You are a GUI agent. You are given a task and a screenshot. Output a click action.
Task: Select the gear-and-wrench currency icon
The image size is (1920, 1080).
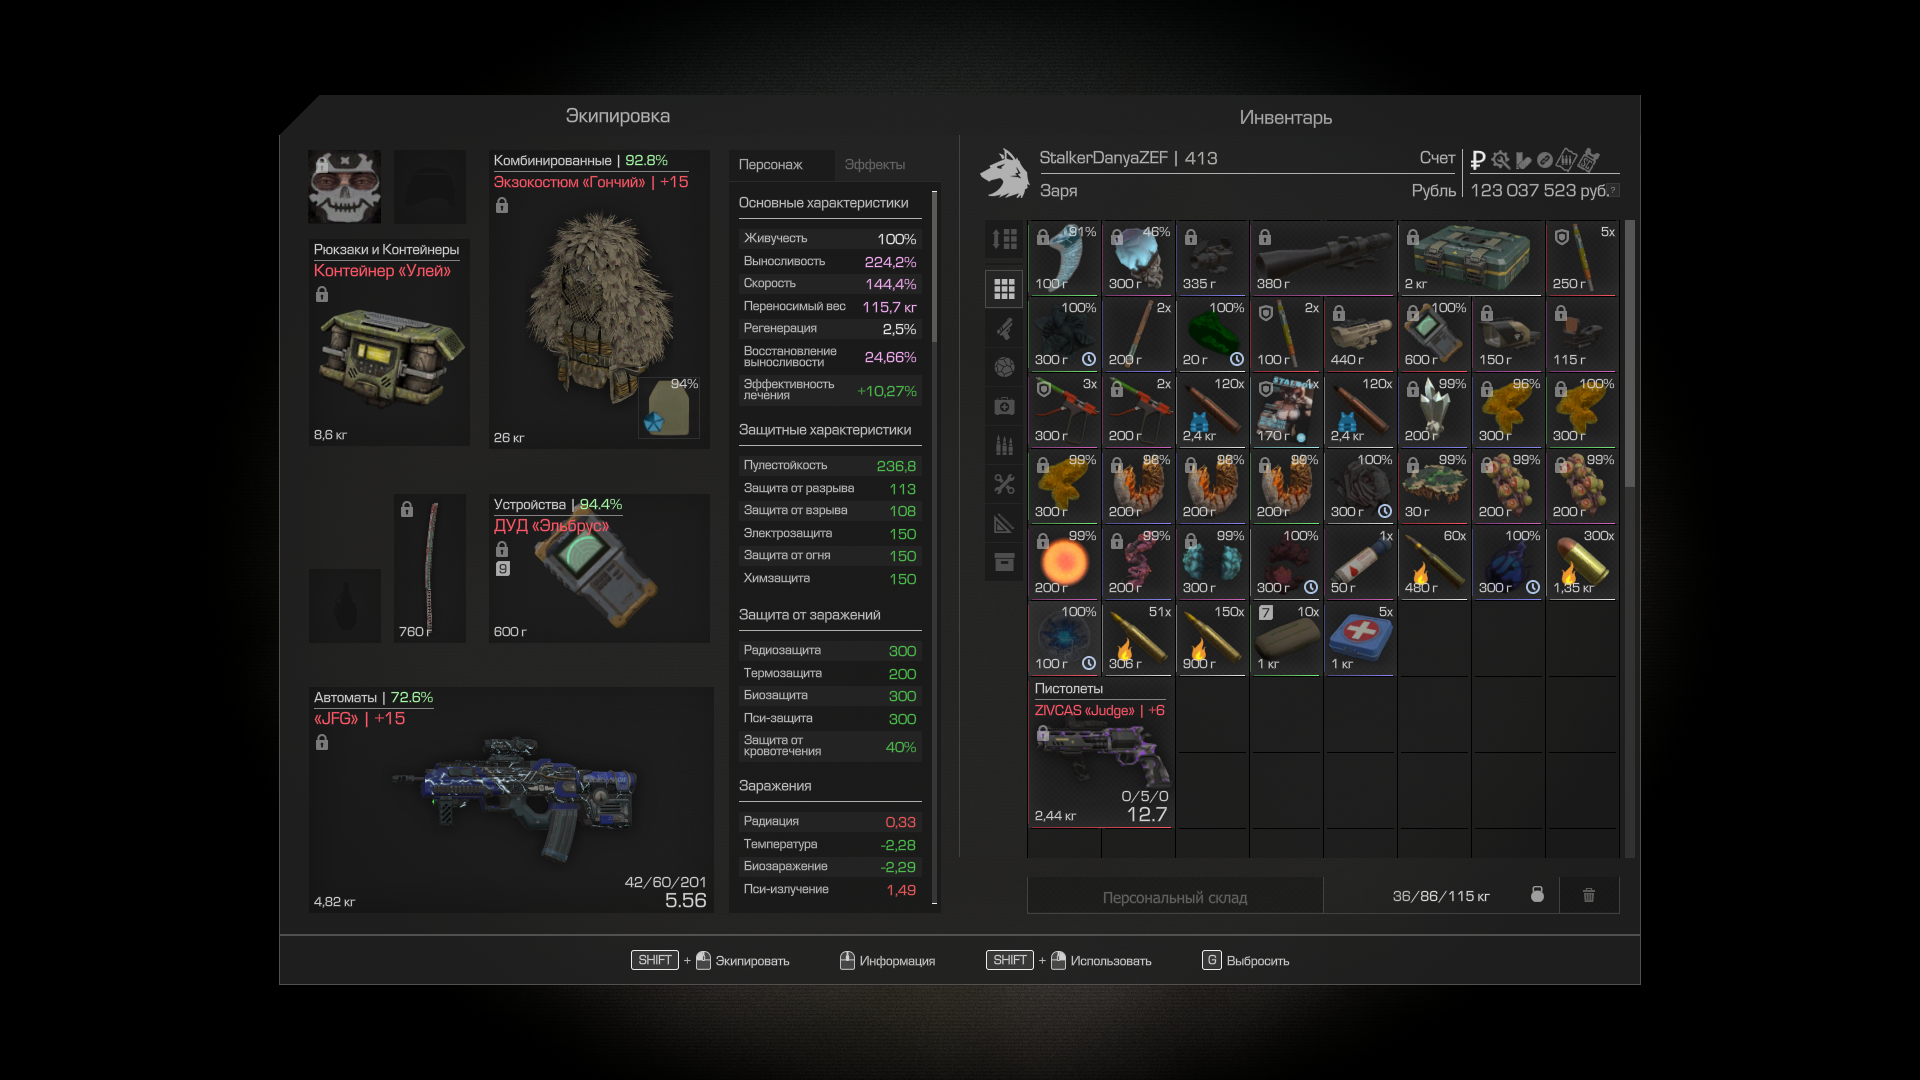(x=1500, y=160)
